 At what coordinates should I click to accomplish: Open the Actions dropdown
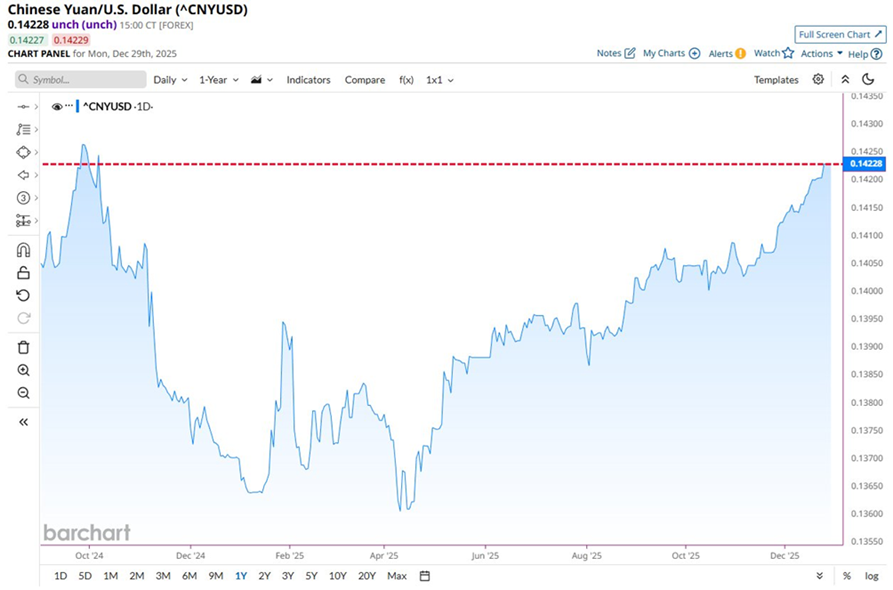821,54
